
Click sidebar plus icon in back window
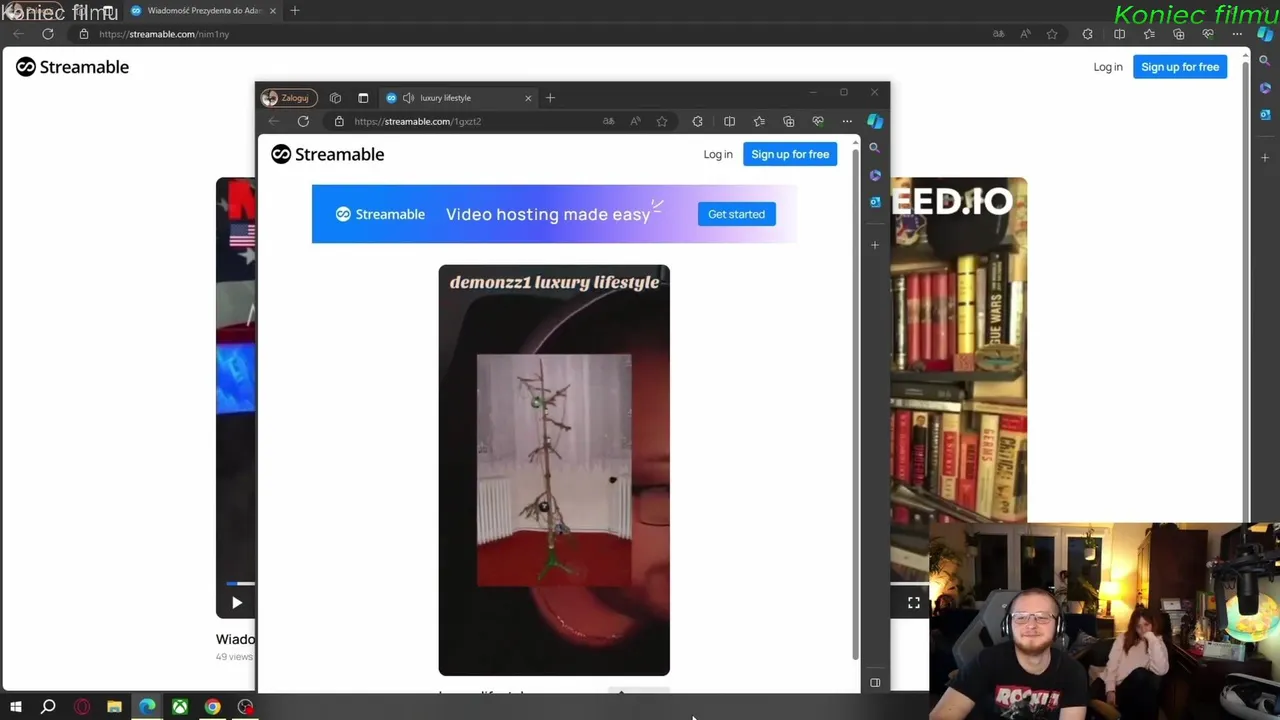(x=1265, y=158)
